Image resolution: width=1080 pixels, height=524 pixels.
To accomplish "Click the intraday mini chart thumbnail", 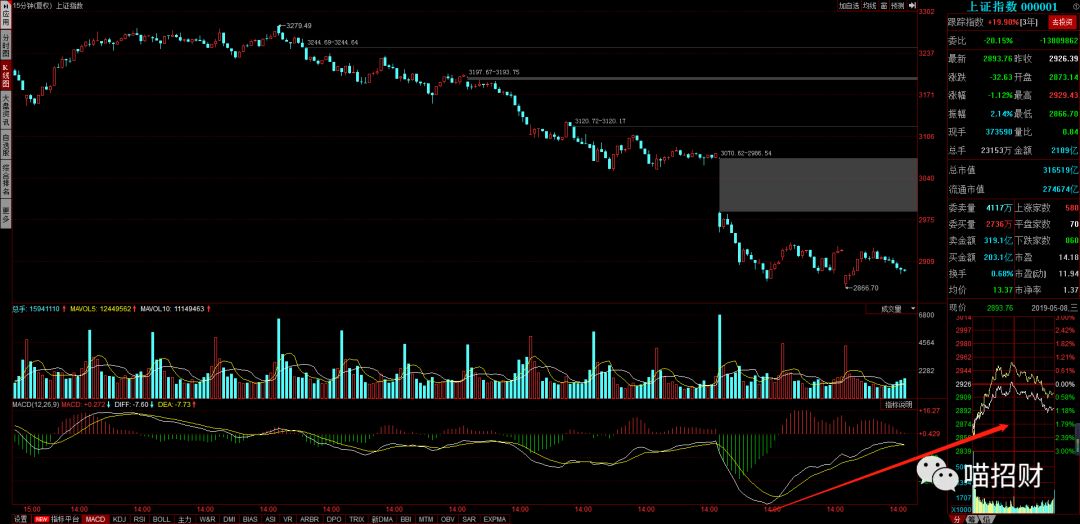I will coord(1013,413).
